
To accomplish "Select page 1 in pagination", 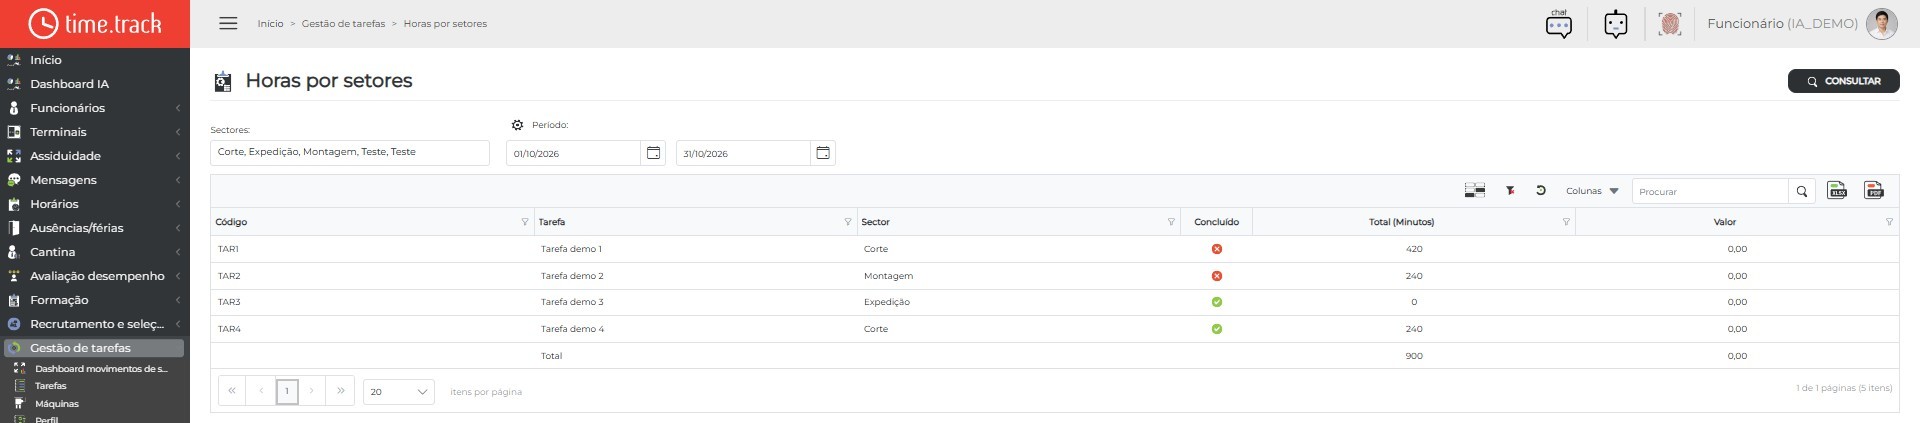I will click(x=287, y=391).
